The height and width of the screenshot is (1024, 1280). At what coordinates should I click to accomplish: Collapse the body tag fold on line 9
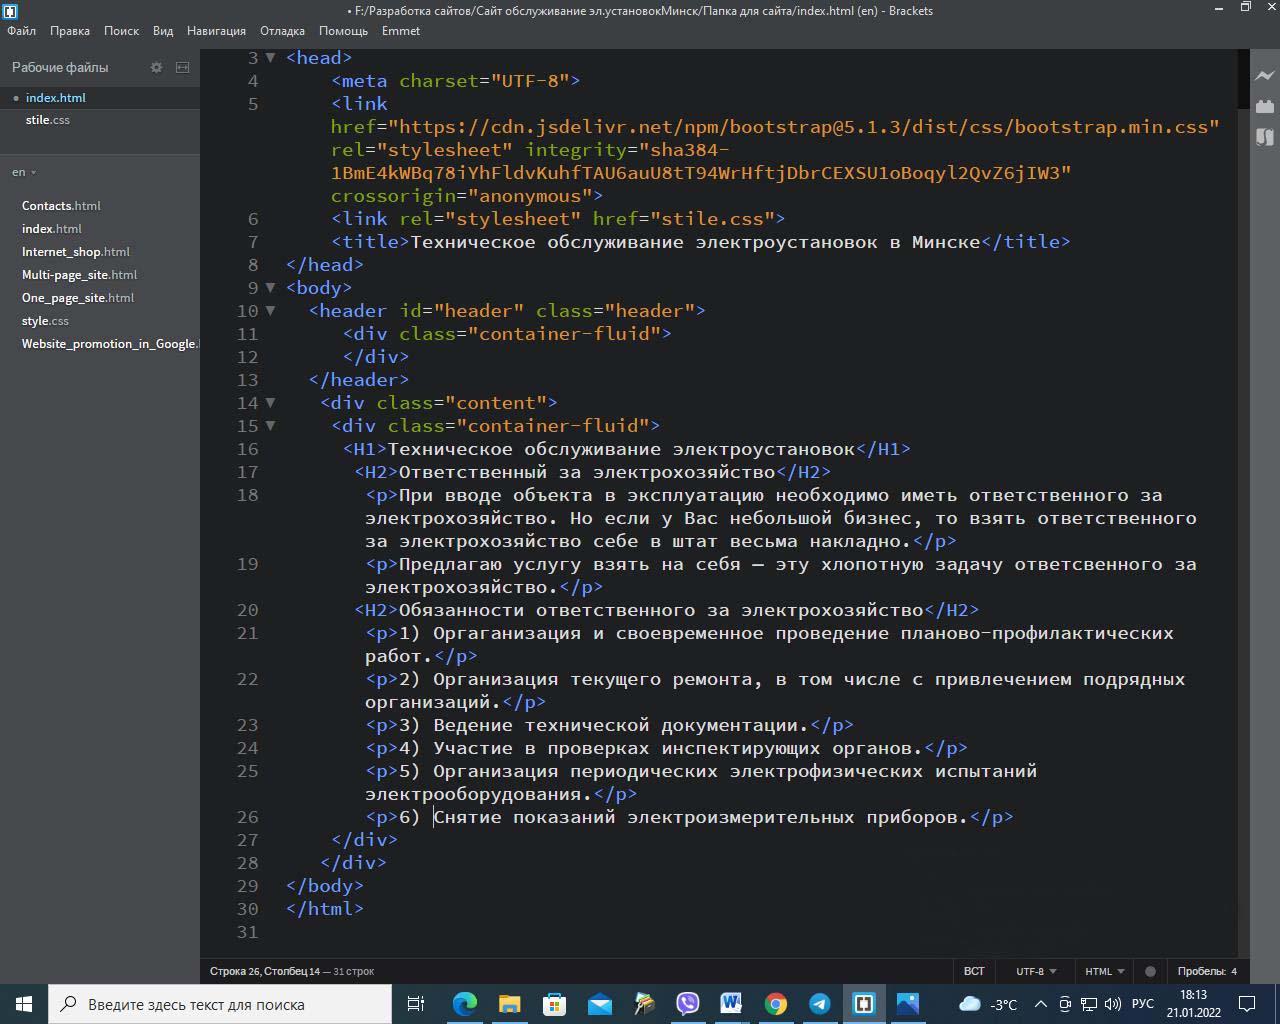pyautogui.click(x=270, y=288)
